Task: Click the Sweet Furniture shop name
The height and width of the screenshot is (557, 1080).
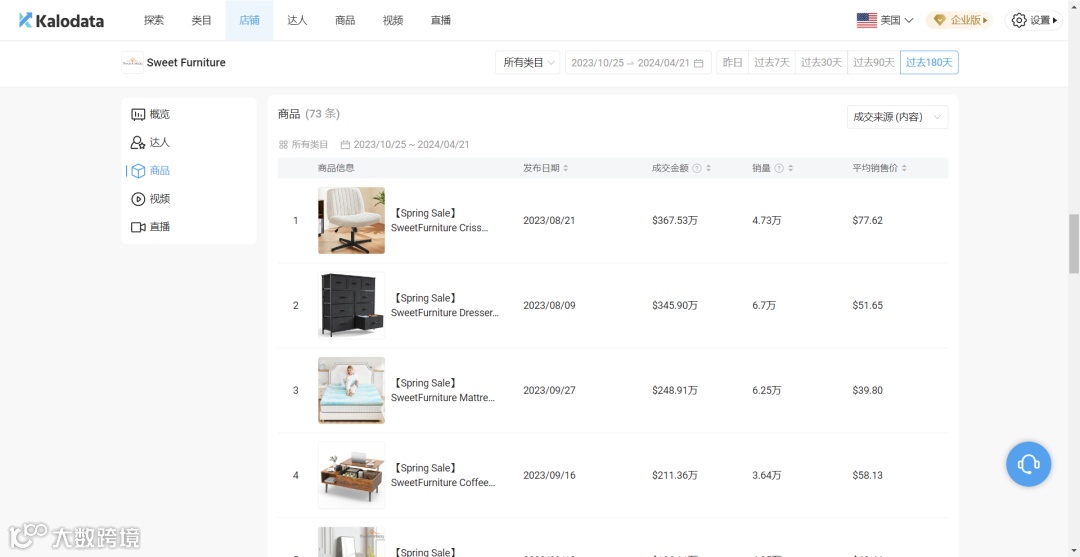Action: tap(186, 63)
